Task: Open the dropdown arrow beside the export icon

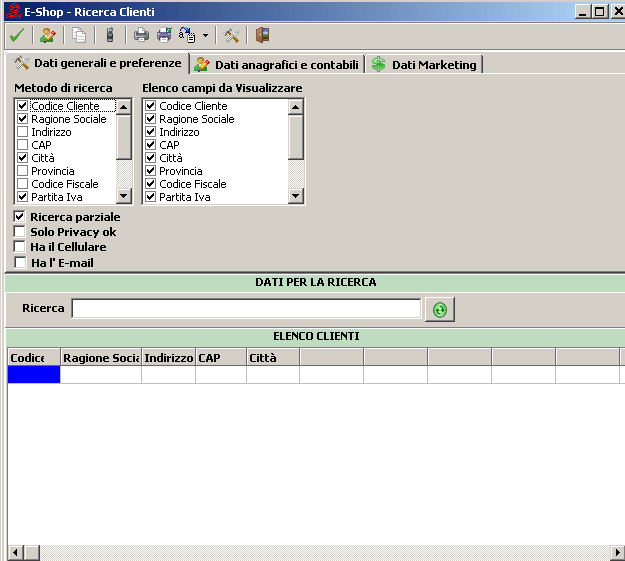Action: pyautogui.click(x=205, y=35)
